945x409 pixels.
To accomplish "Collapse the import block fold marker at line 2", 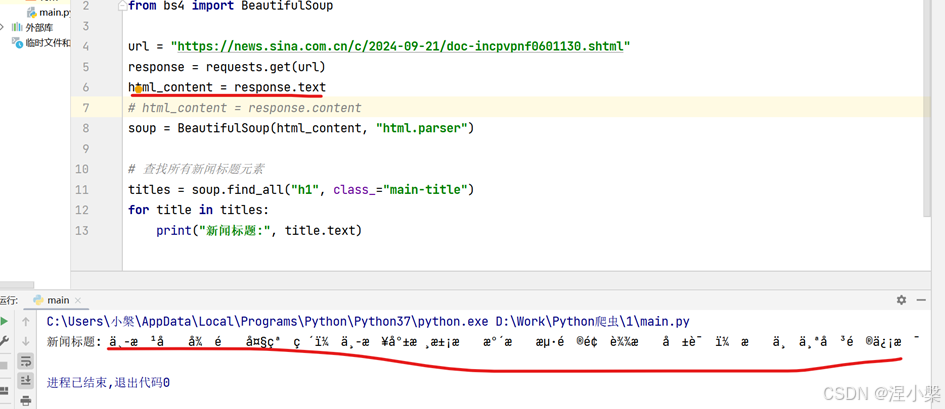I will 123,6.
